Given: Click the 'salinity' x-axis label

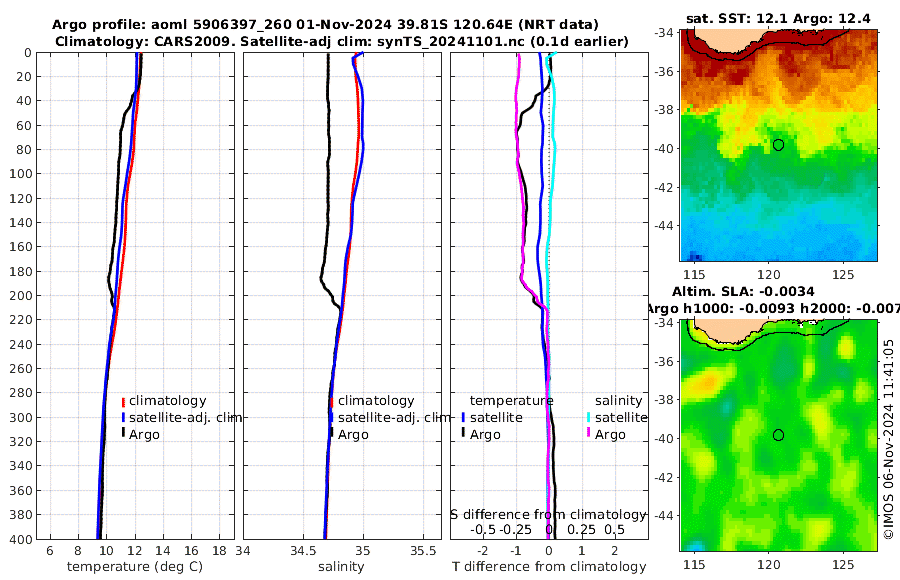Looking at the screenshot, I should tap(340, 567).
